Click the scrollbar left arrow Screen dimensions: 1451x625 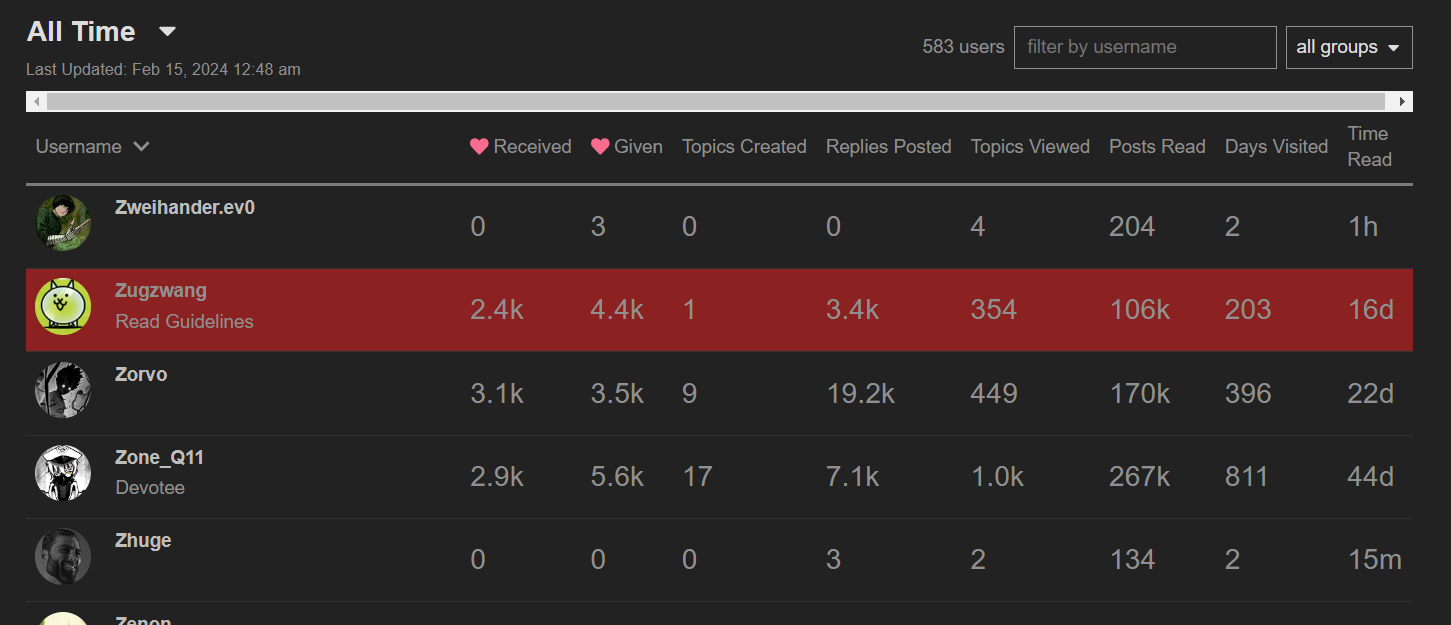click(x=37, y=102)
